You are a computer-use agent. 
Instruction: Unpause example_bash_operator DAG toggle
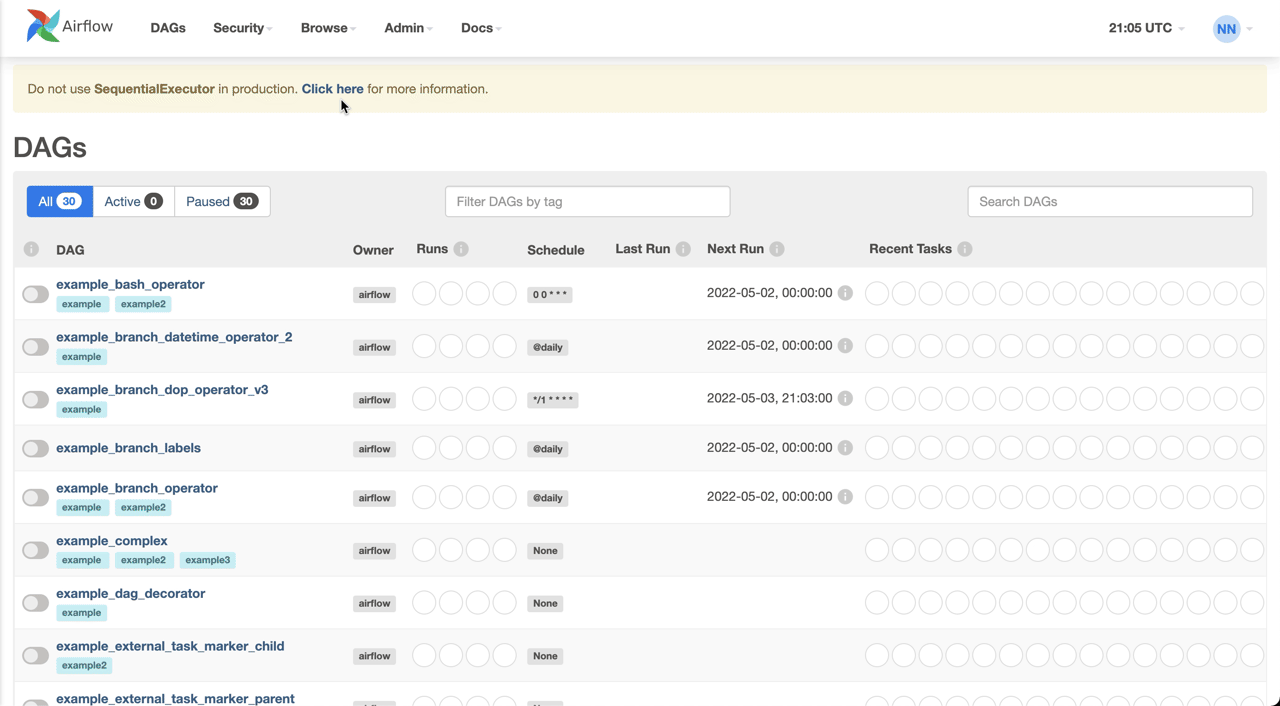(x=35, y=294)
